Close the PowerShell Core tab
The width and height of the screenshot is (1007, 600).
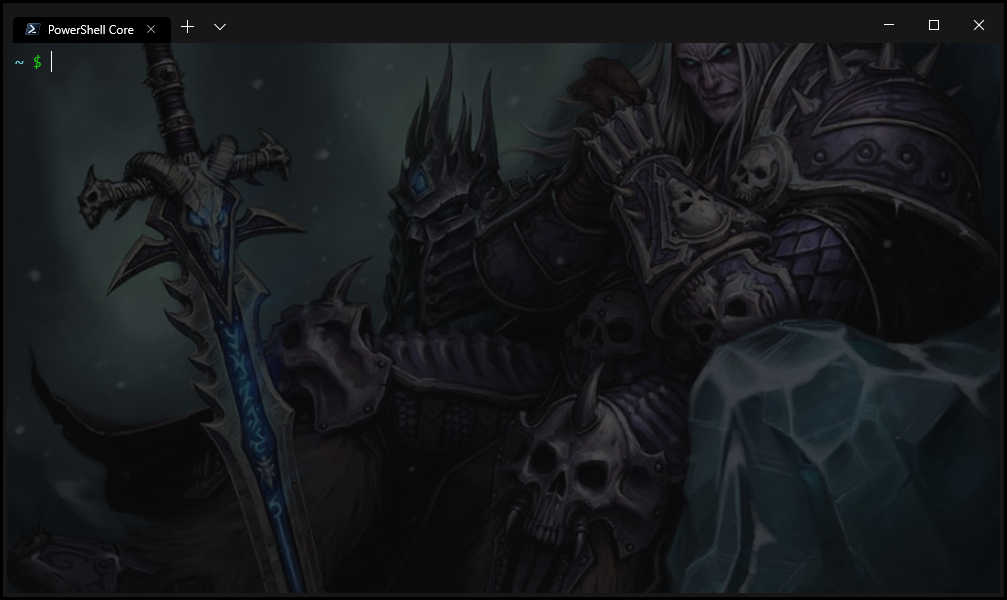pos(151,29)
